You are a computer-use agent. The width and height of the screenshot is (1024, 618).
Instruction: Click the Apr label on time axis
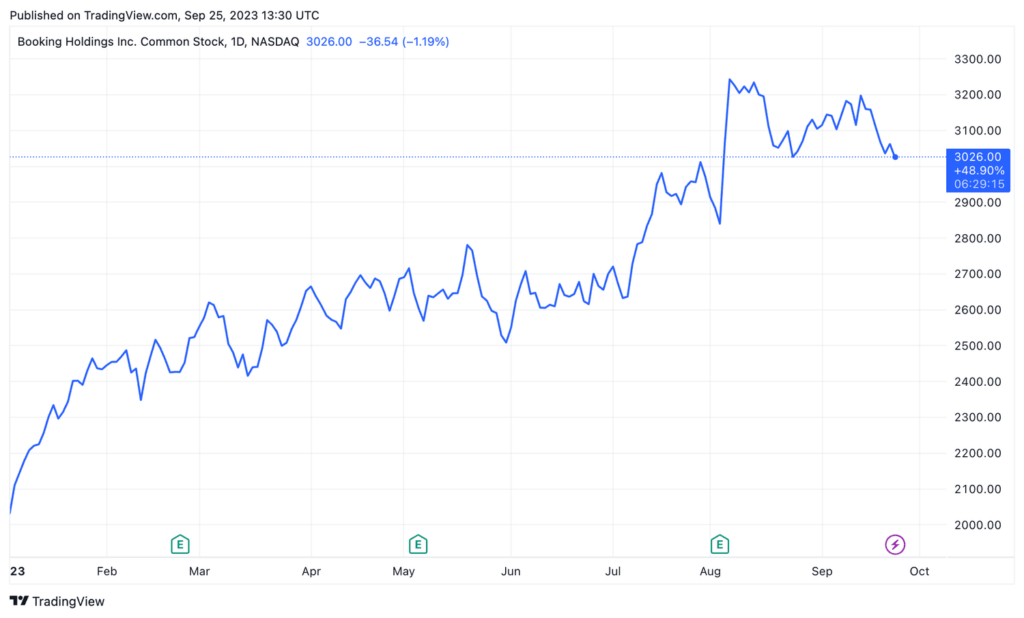312,572
